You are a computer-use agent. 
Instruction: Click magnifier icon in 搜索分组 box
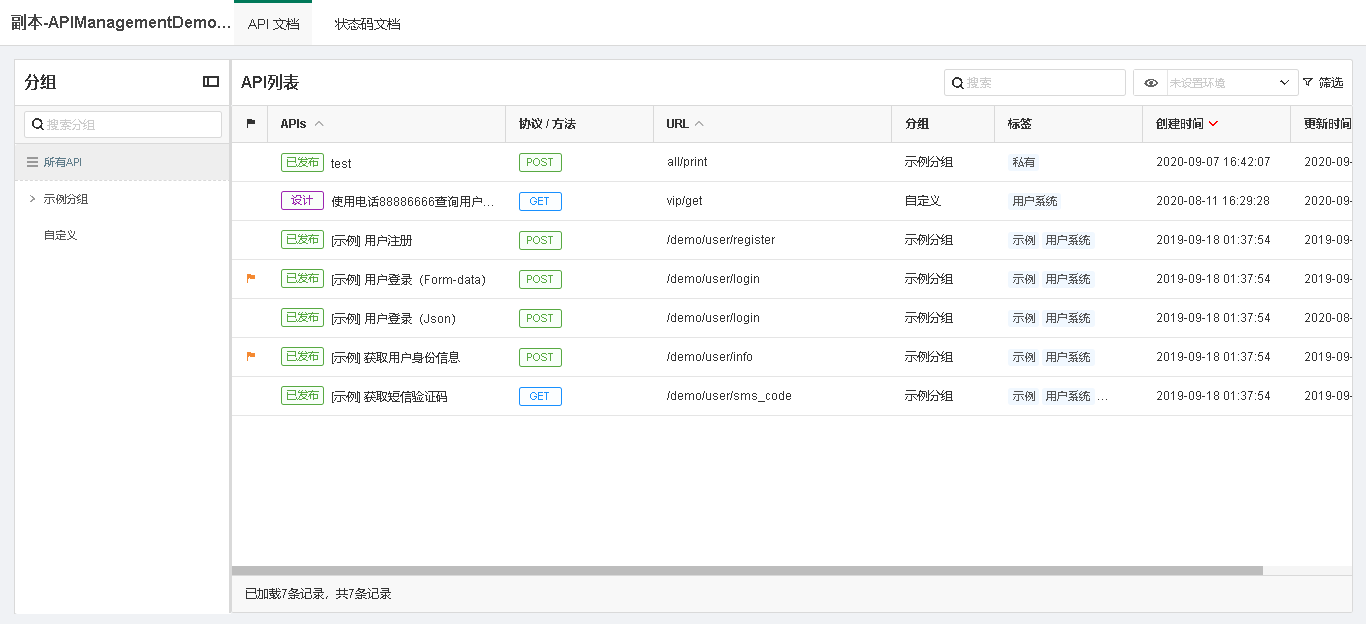pos(37,125)
